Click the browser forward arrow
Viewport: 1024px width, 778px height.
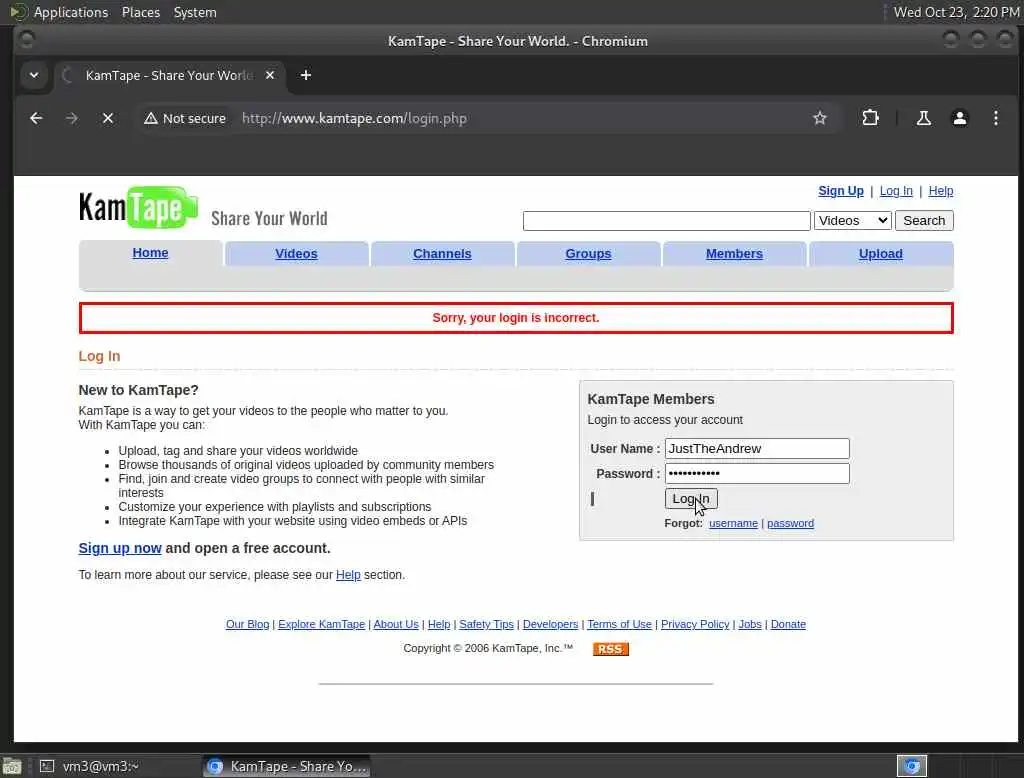(72, 118)
